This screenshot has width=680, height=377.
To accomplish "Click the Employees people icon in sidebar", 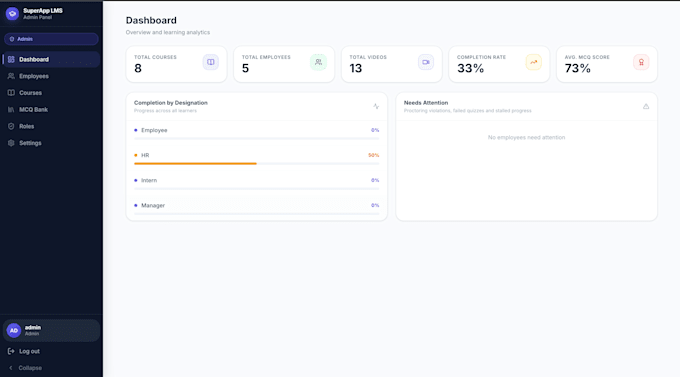I will tap(11, 76).
